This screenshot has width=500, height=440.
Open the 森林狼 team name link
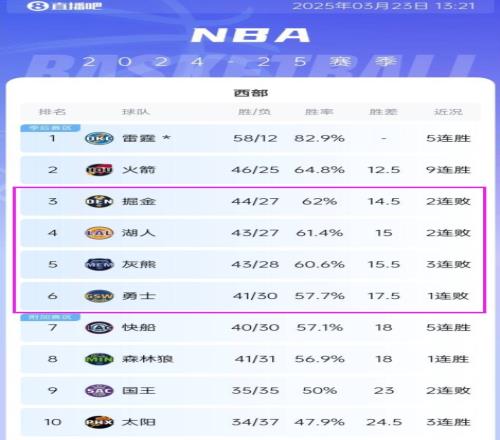click(147, 359)
